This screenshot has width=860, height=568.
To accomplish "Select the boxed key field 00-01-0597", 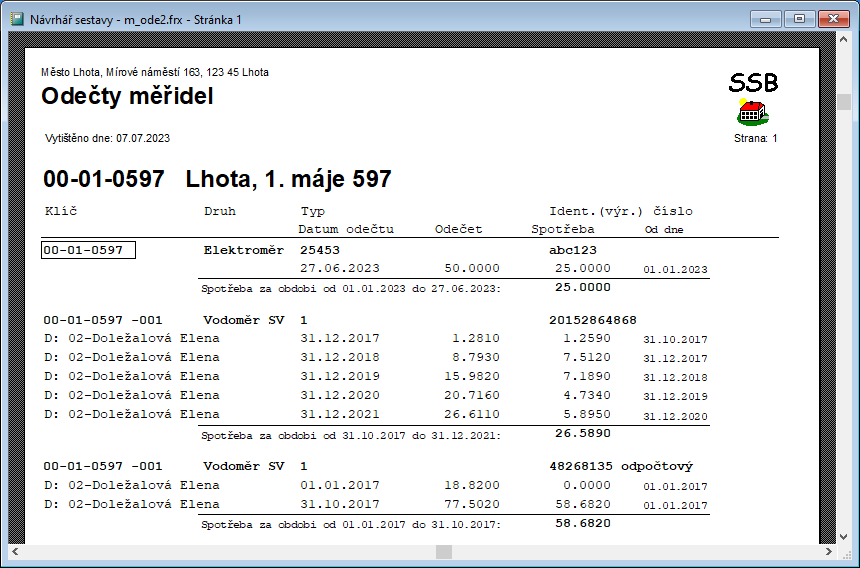I will click(88, 250).
